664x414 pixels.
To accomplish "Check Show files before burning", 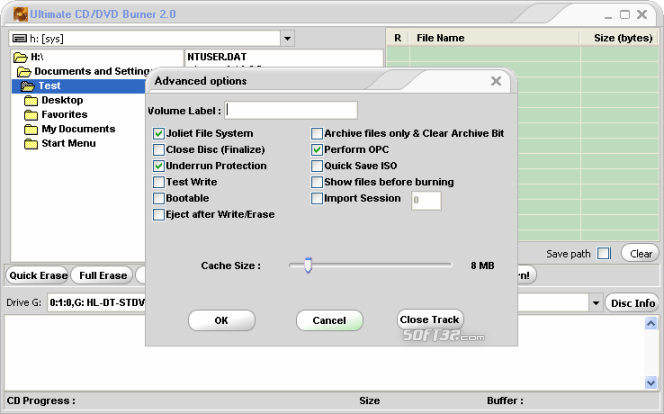I will click(x=317, y=182).
